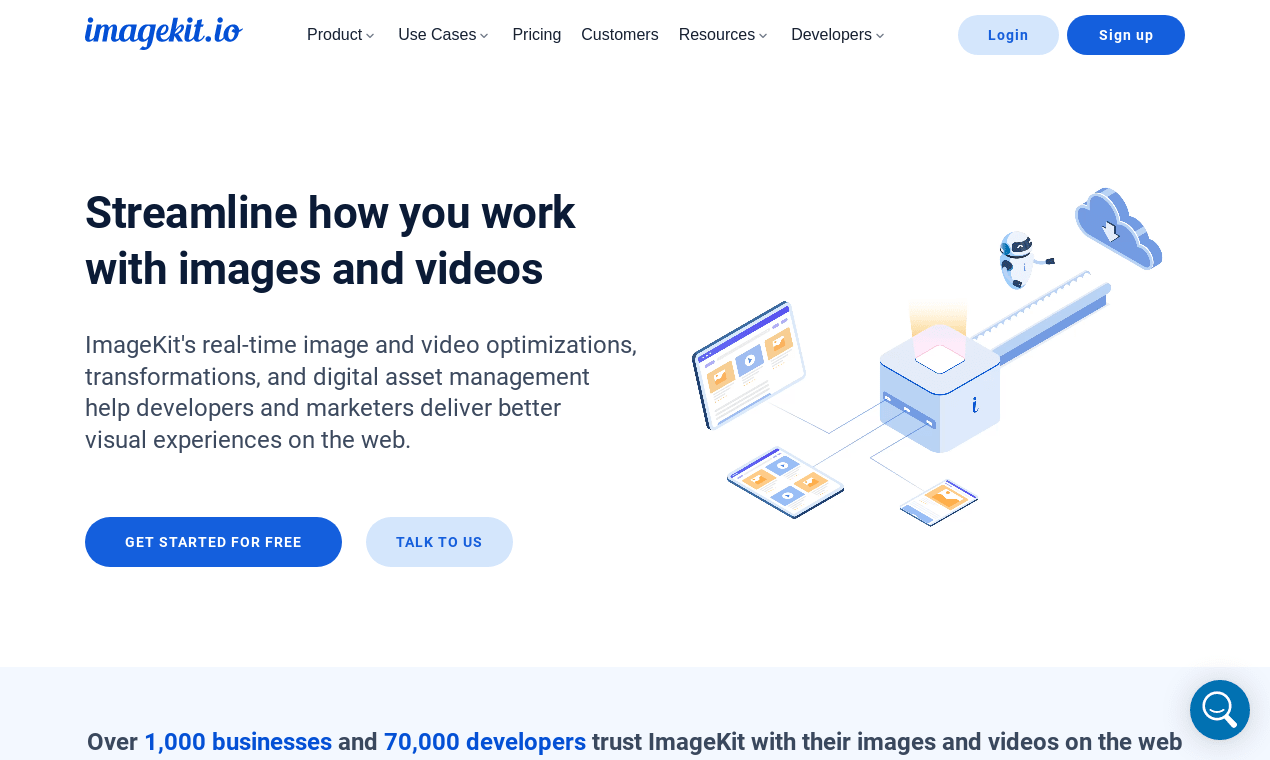This screenshot has height=760, width=1270.
Task: Click the hero isometric illustration
Action: pos(927,357)
